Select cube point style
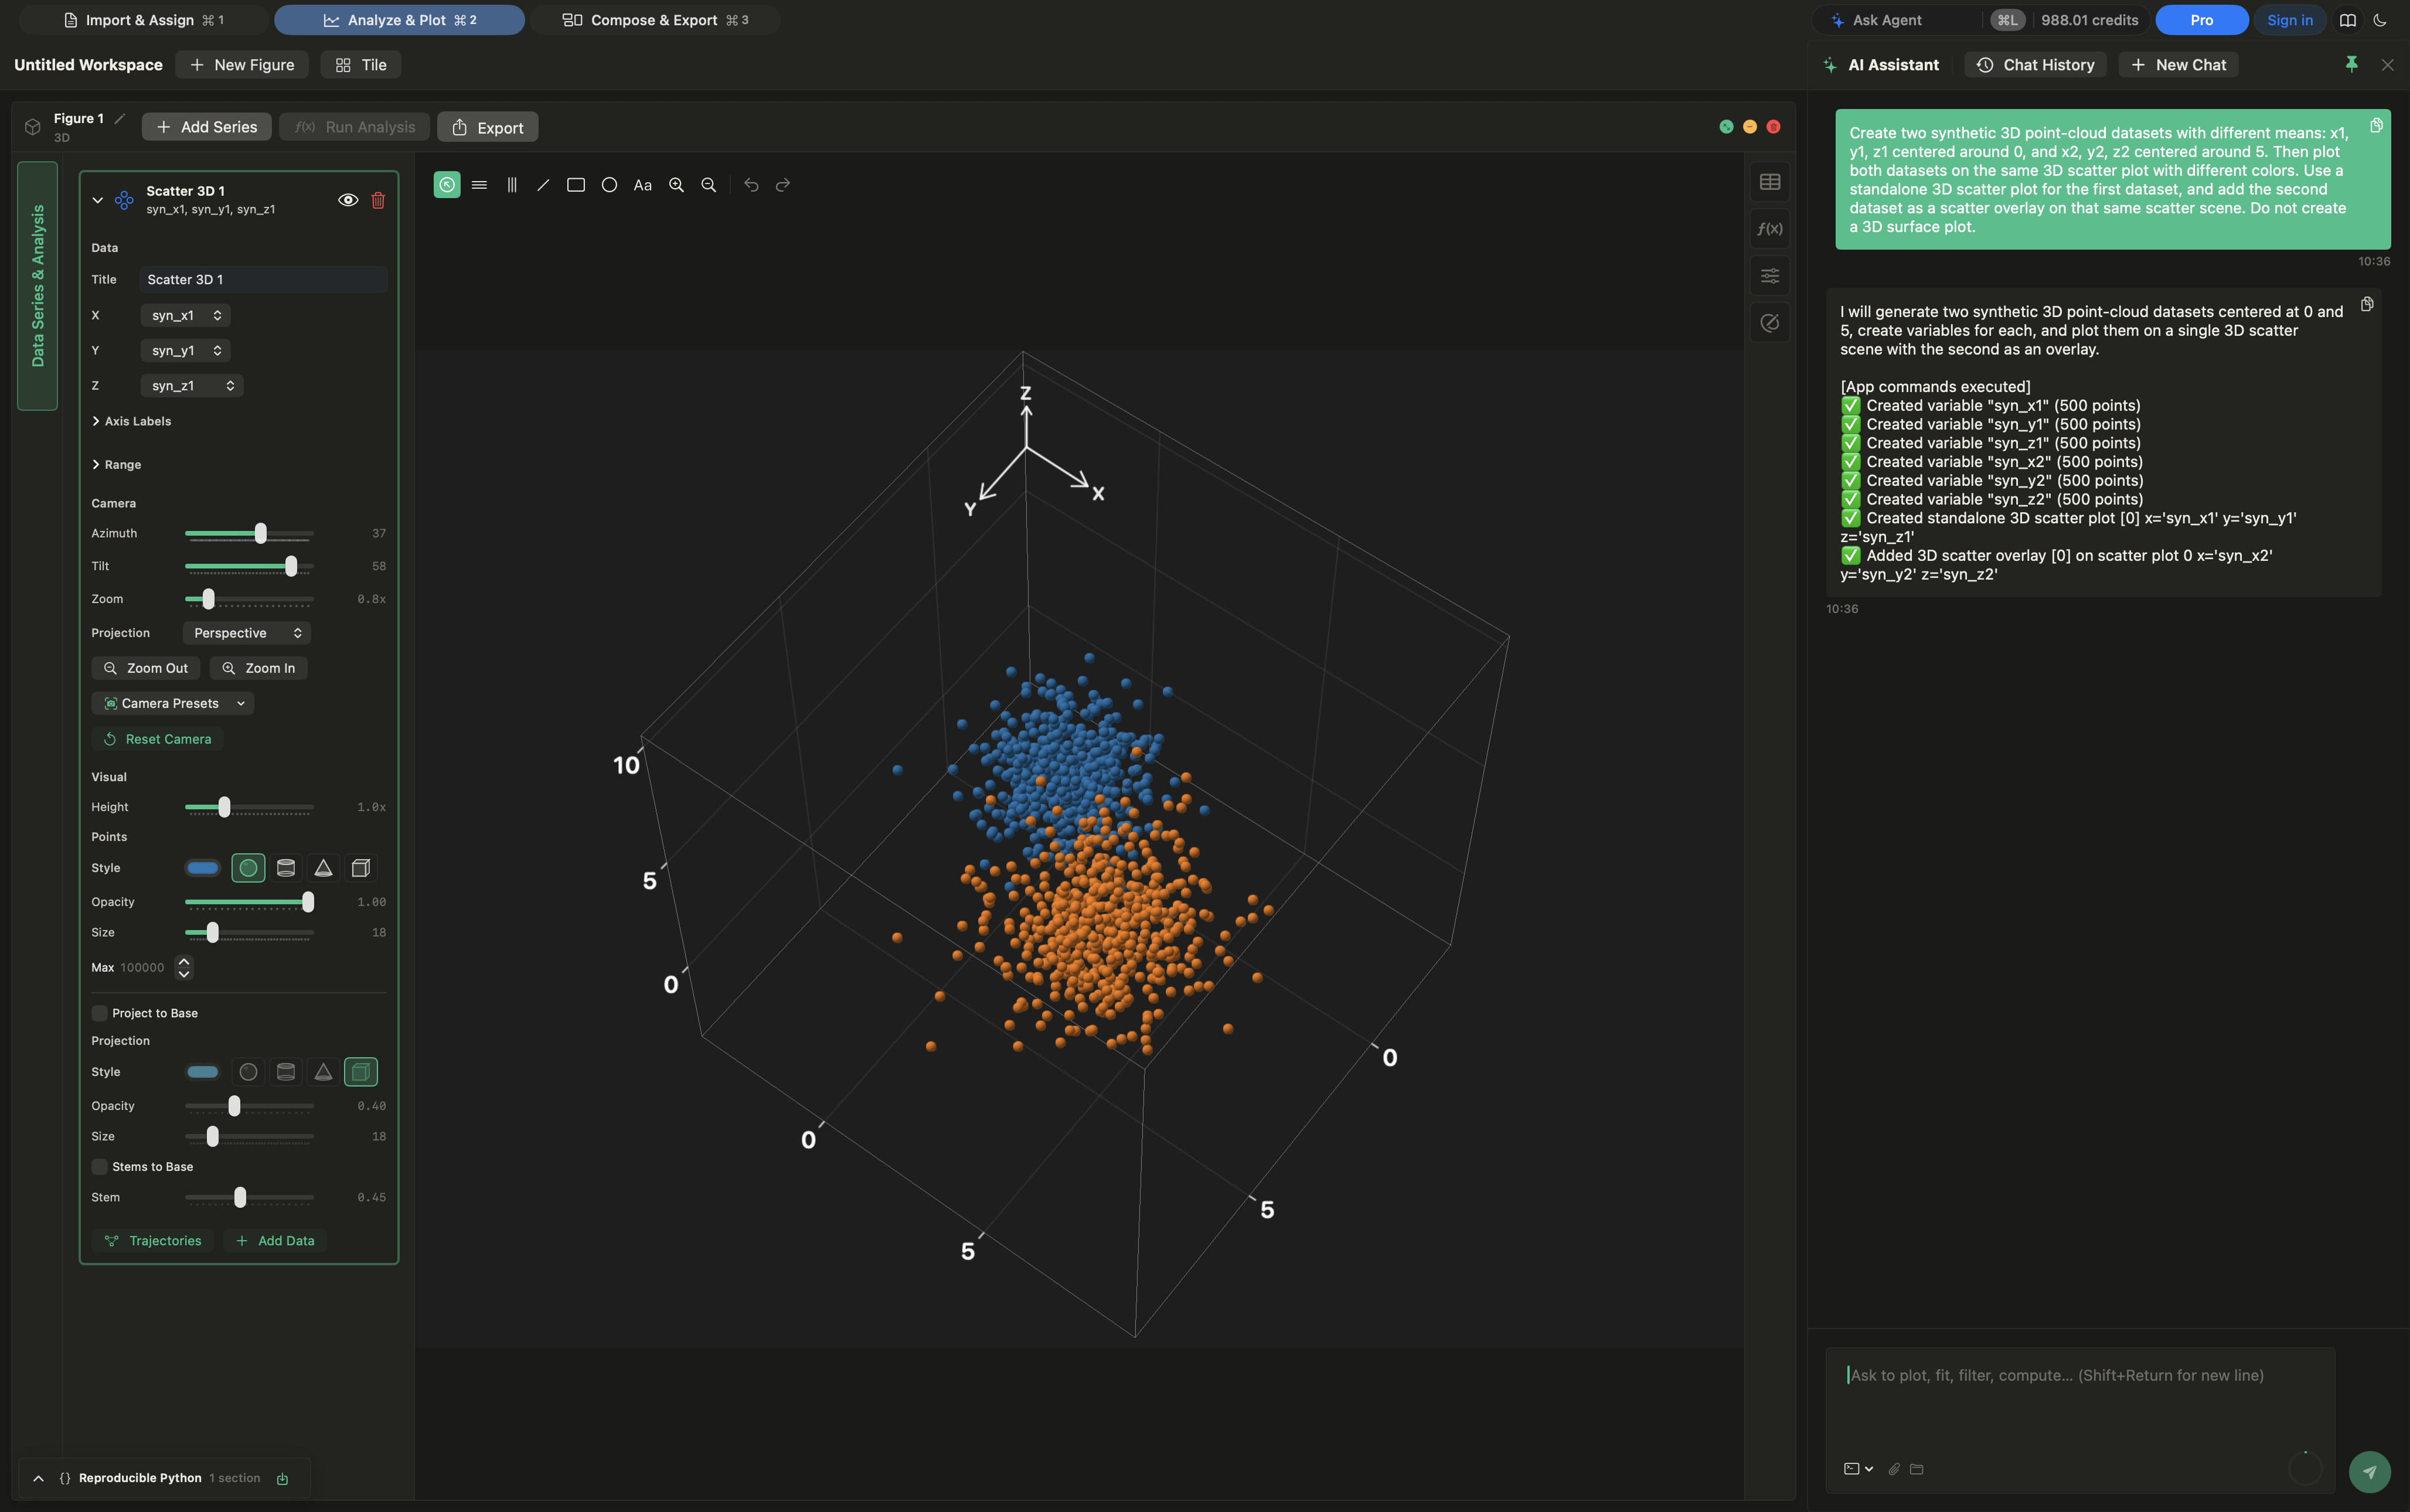Image resolution: width=2410 pixels, height=1512 pixels. click(361, 868)
